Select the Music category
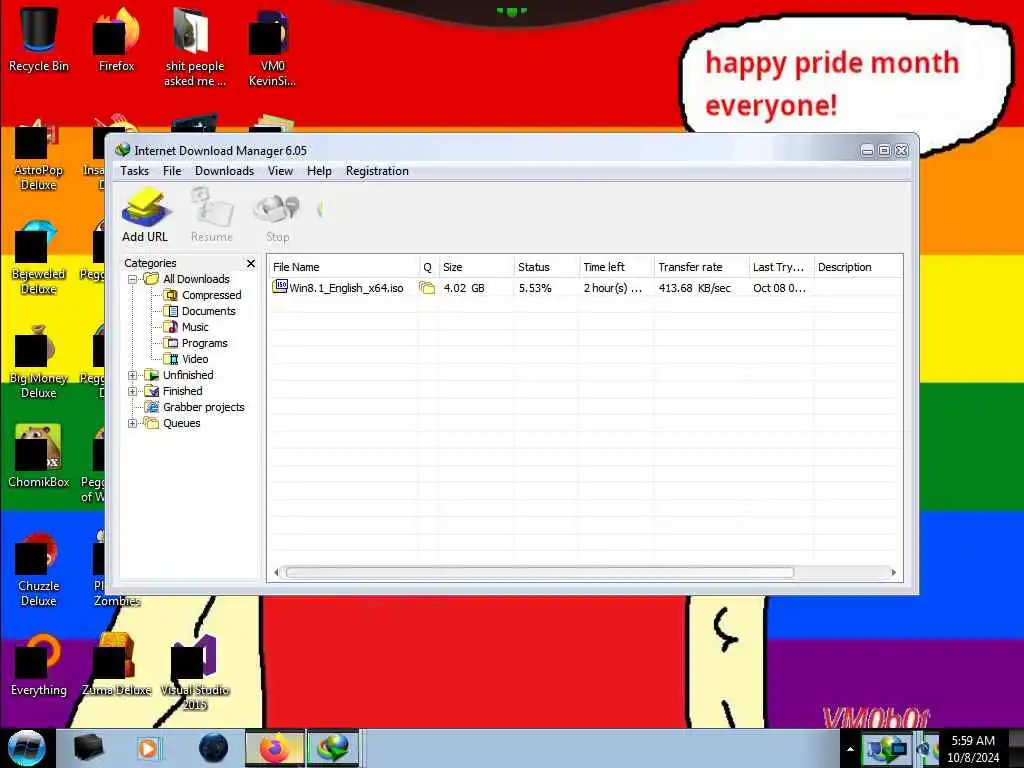The image size is (1024, 768). click(x=195, y=327)
